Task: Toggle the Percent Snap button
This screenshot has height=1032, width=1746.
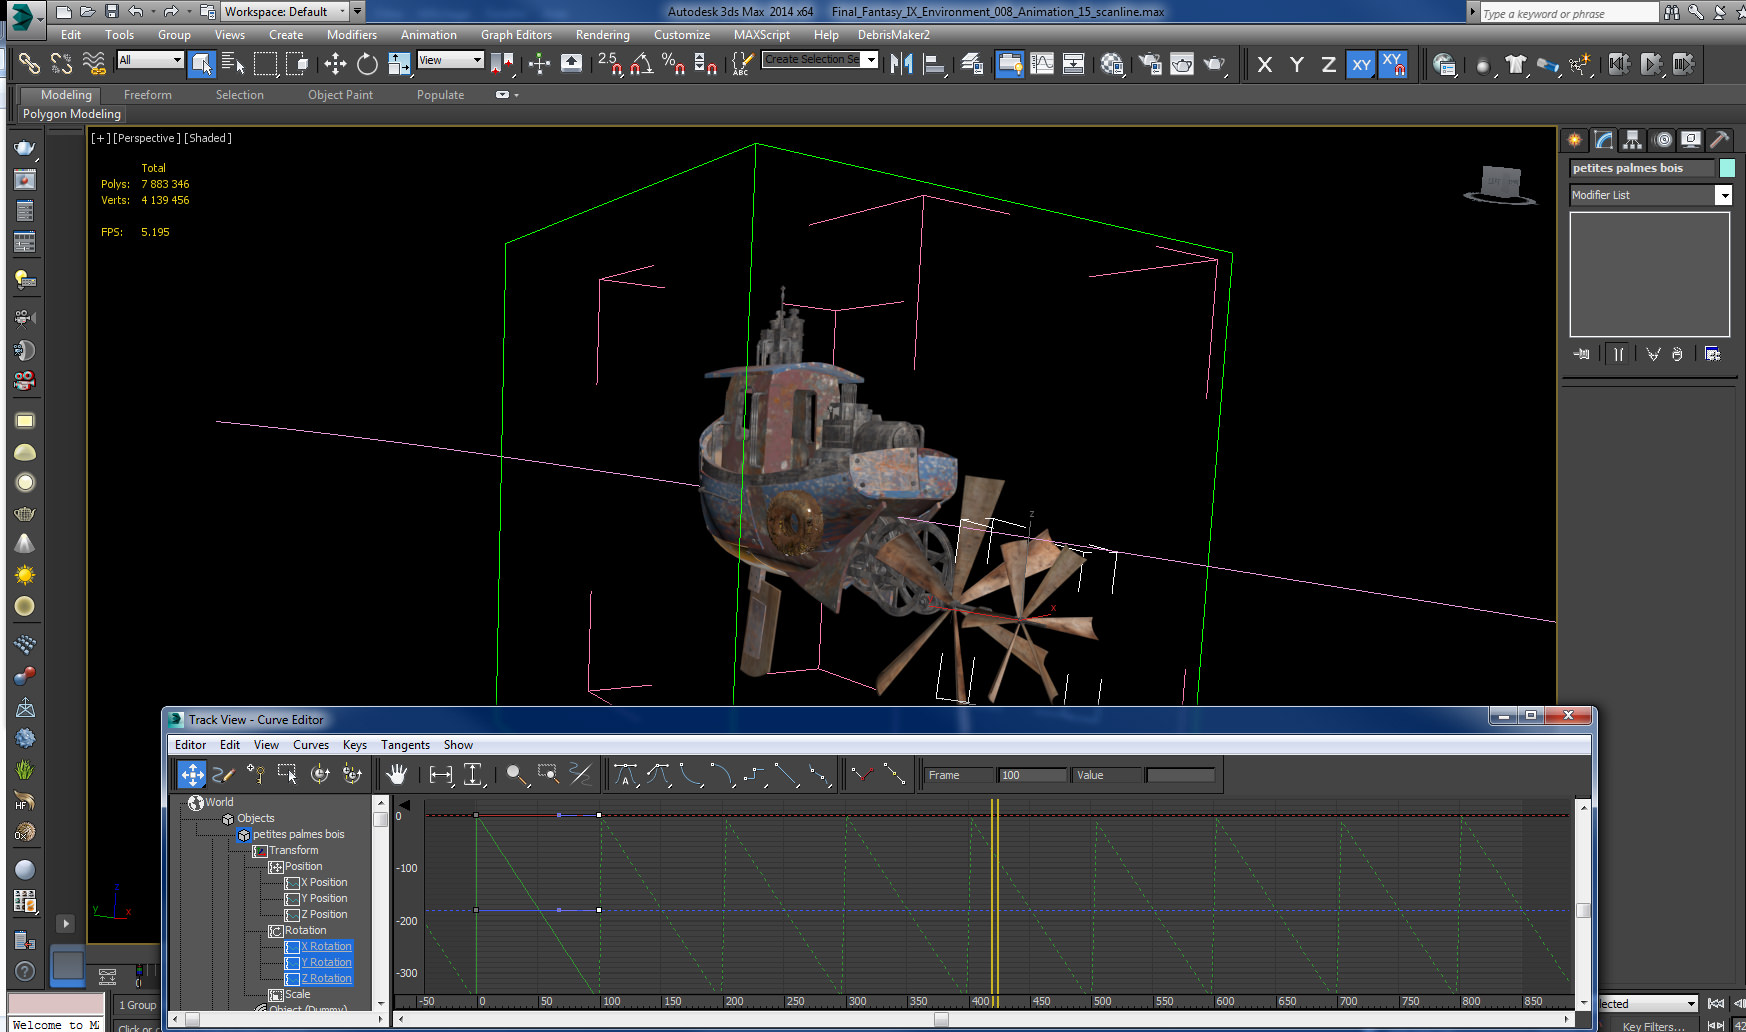Action: (673, 64)
